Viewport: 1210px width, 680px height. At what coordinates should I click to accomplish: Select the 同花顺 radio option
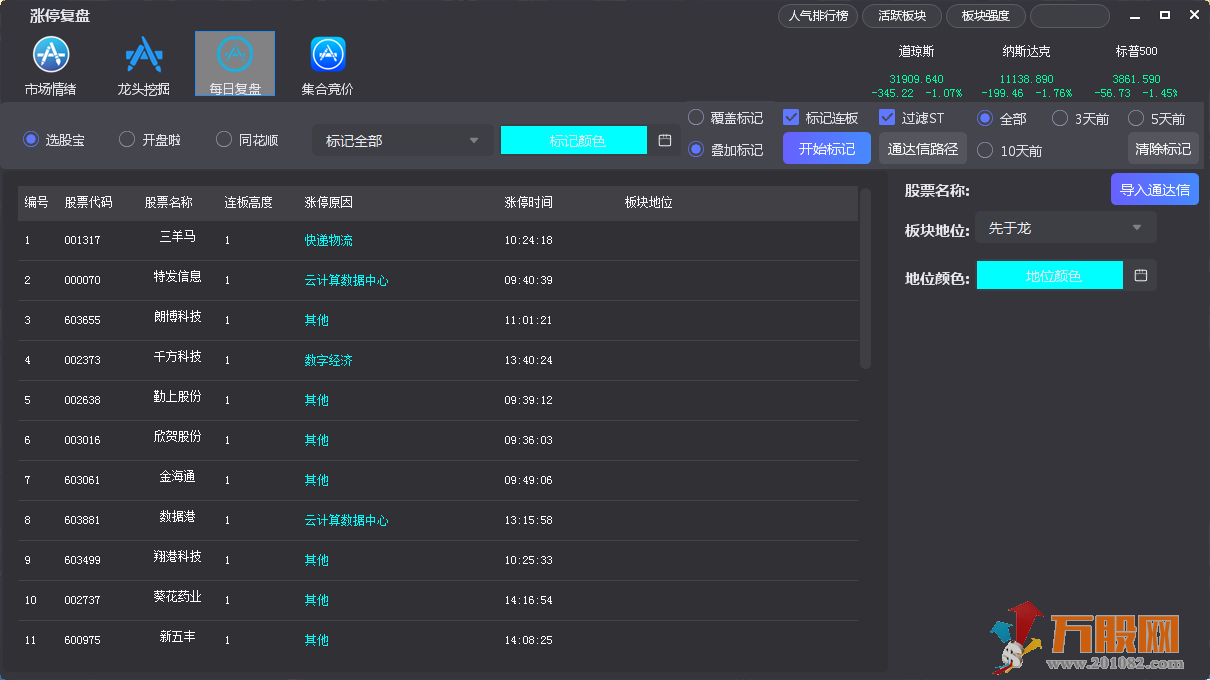point(247,140)
